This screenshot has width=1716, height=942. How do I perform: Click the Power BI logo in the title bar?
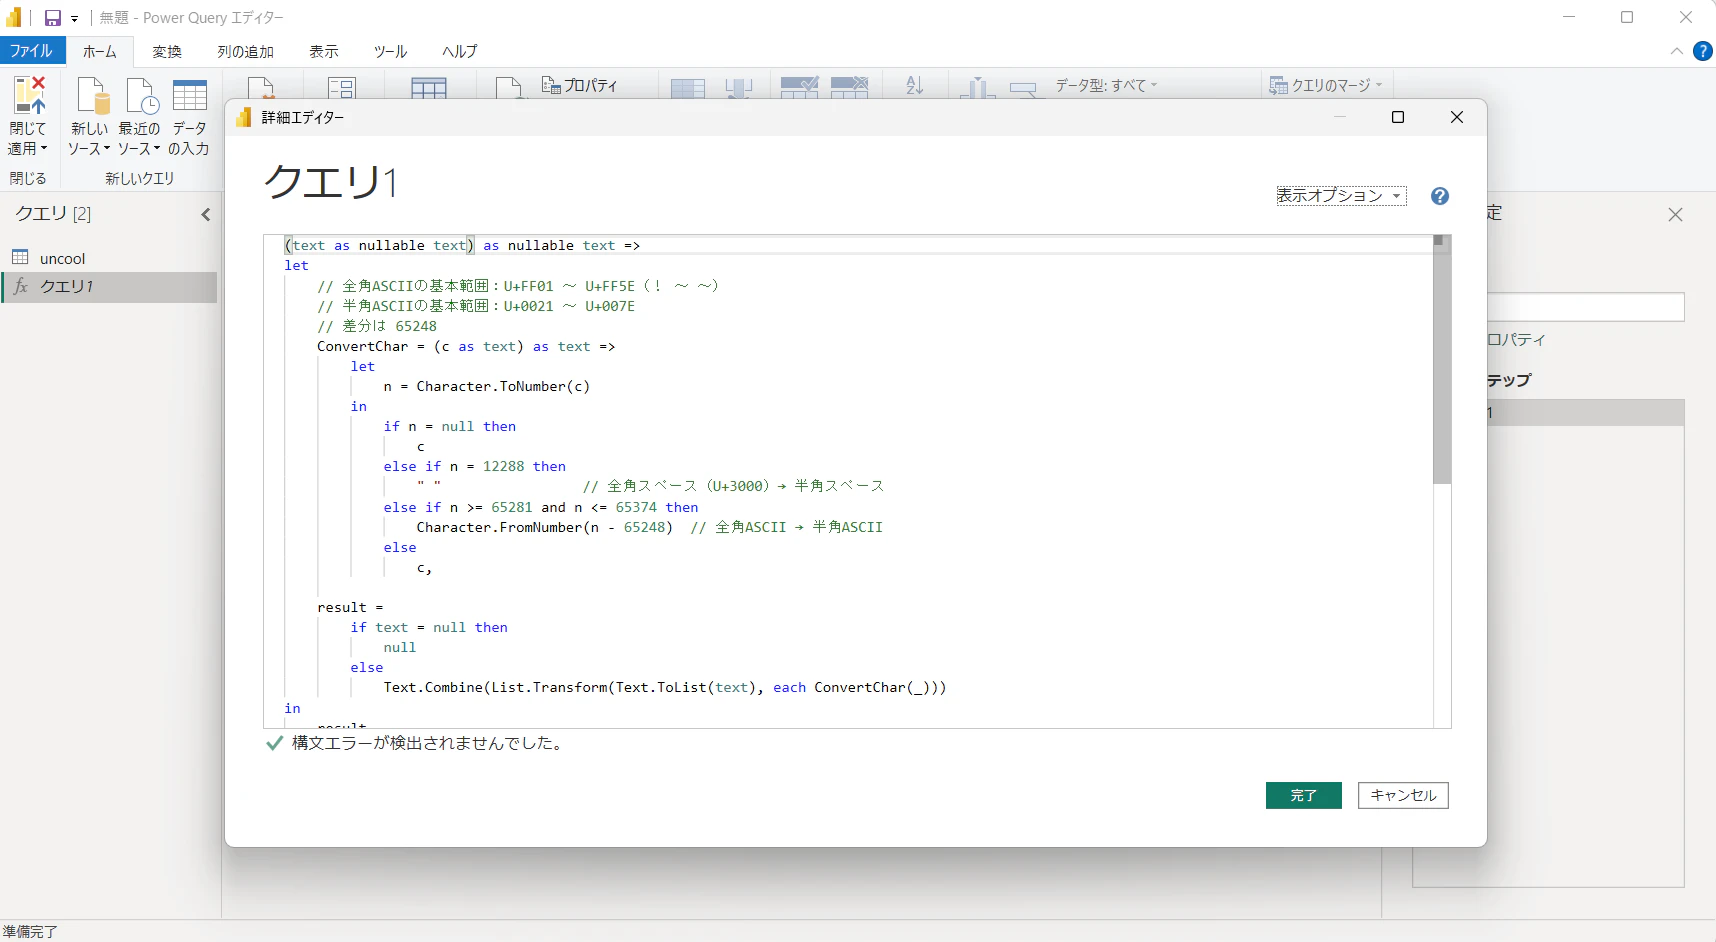click(x=14, y=17)
